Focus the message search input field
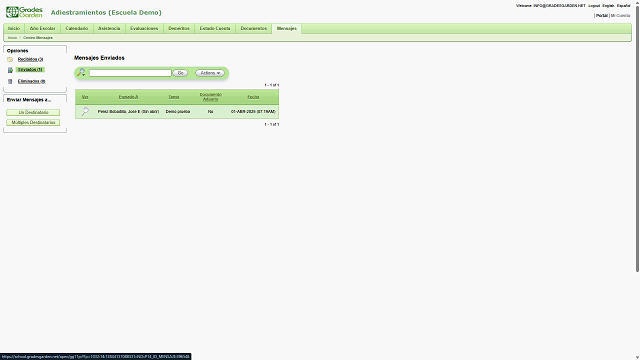This screenshot has width=640, height=360. (x=130, y=73)
